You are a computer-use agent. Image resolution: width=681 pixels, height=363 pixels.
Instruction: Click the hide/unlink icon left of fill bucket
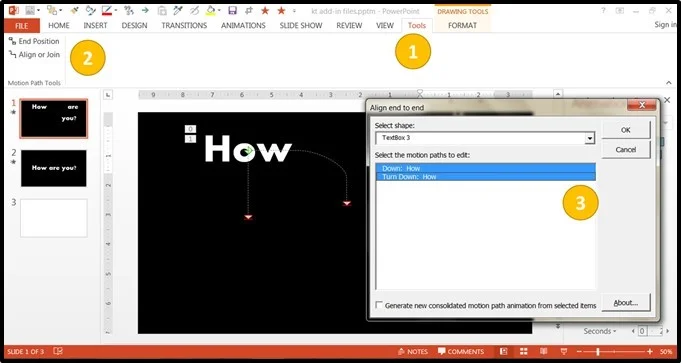tap(194, 10)
